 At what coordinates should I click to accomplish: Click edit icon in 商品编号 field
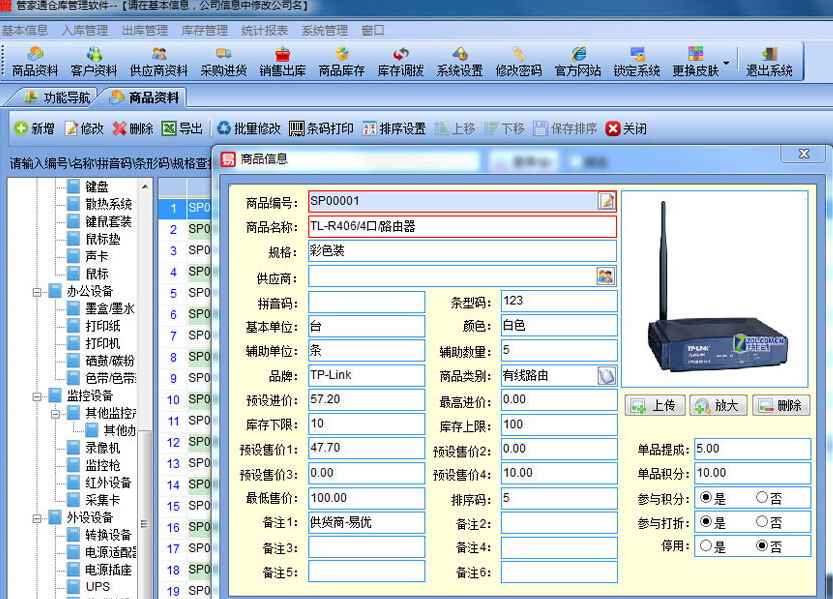pos(606,201)
